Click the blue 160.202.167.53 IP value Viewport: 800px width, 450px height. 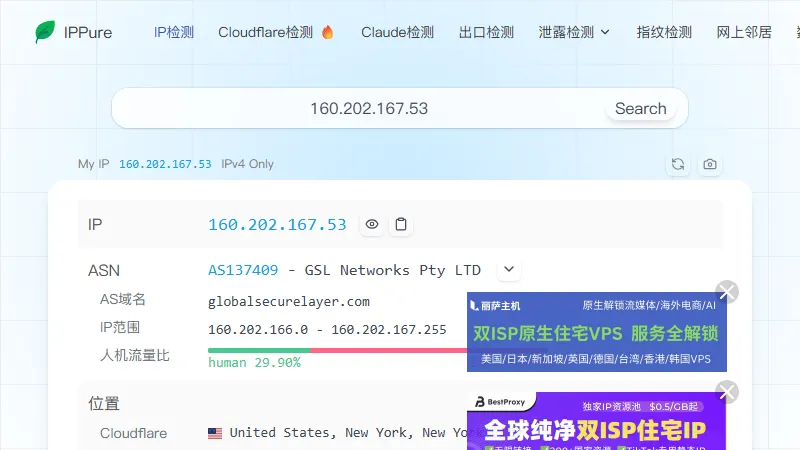click(277, 224)
